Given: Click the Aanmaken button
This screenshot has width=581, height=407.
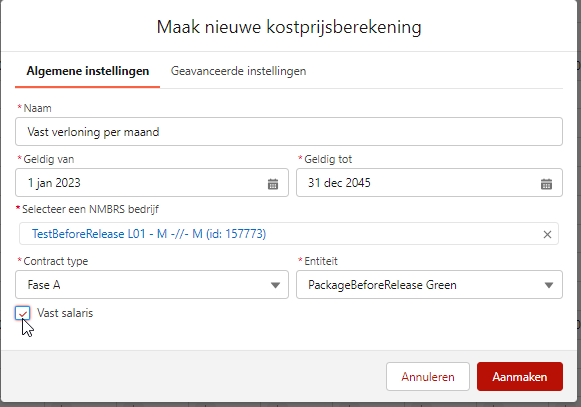Looking at the screenshot, I should point(520,377).
